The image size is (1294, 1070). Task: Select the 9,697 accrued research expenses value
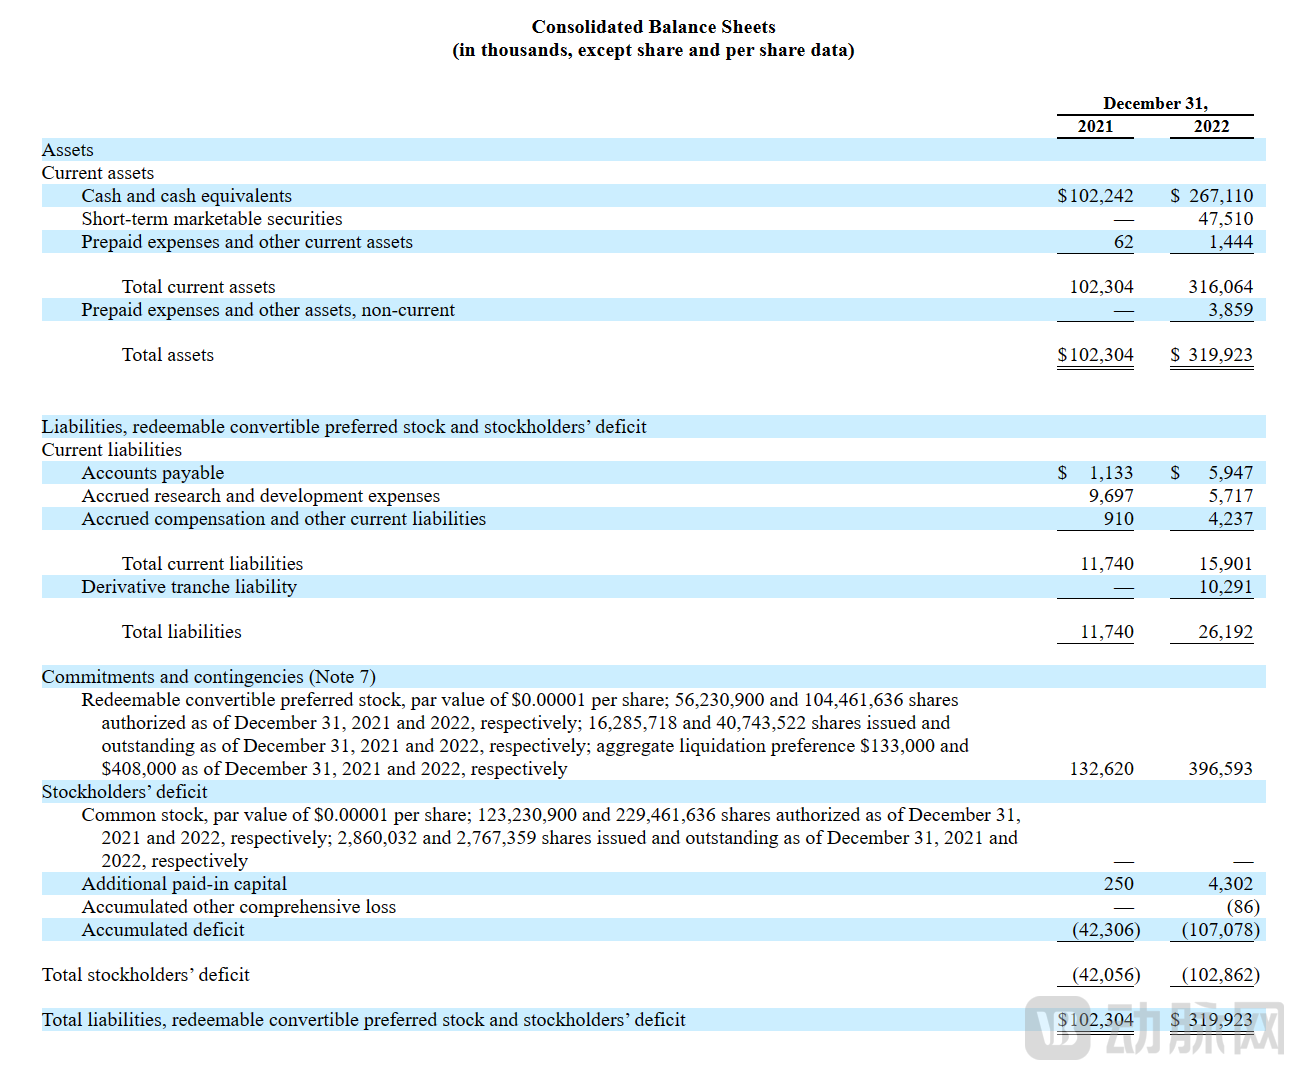click(1111, 496)
